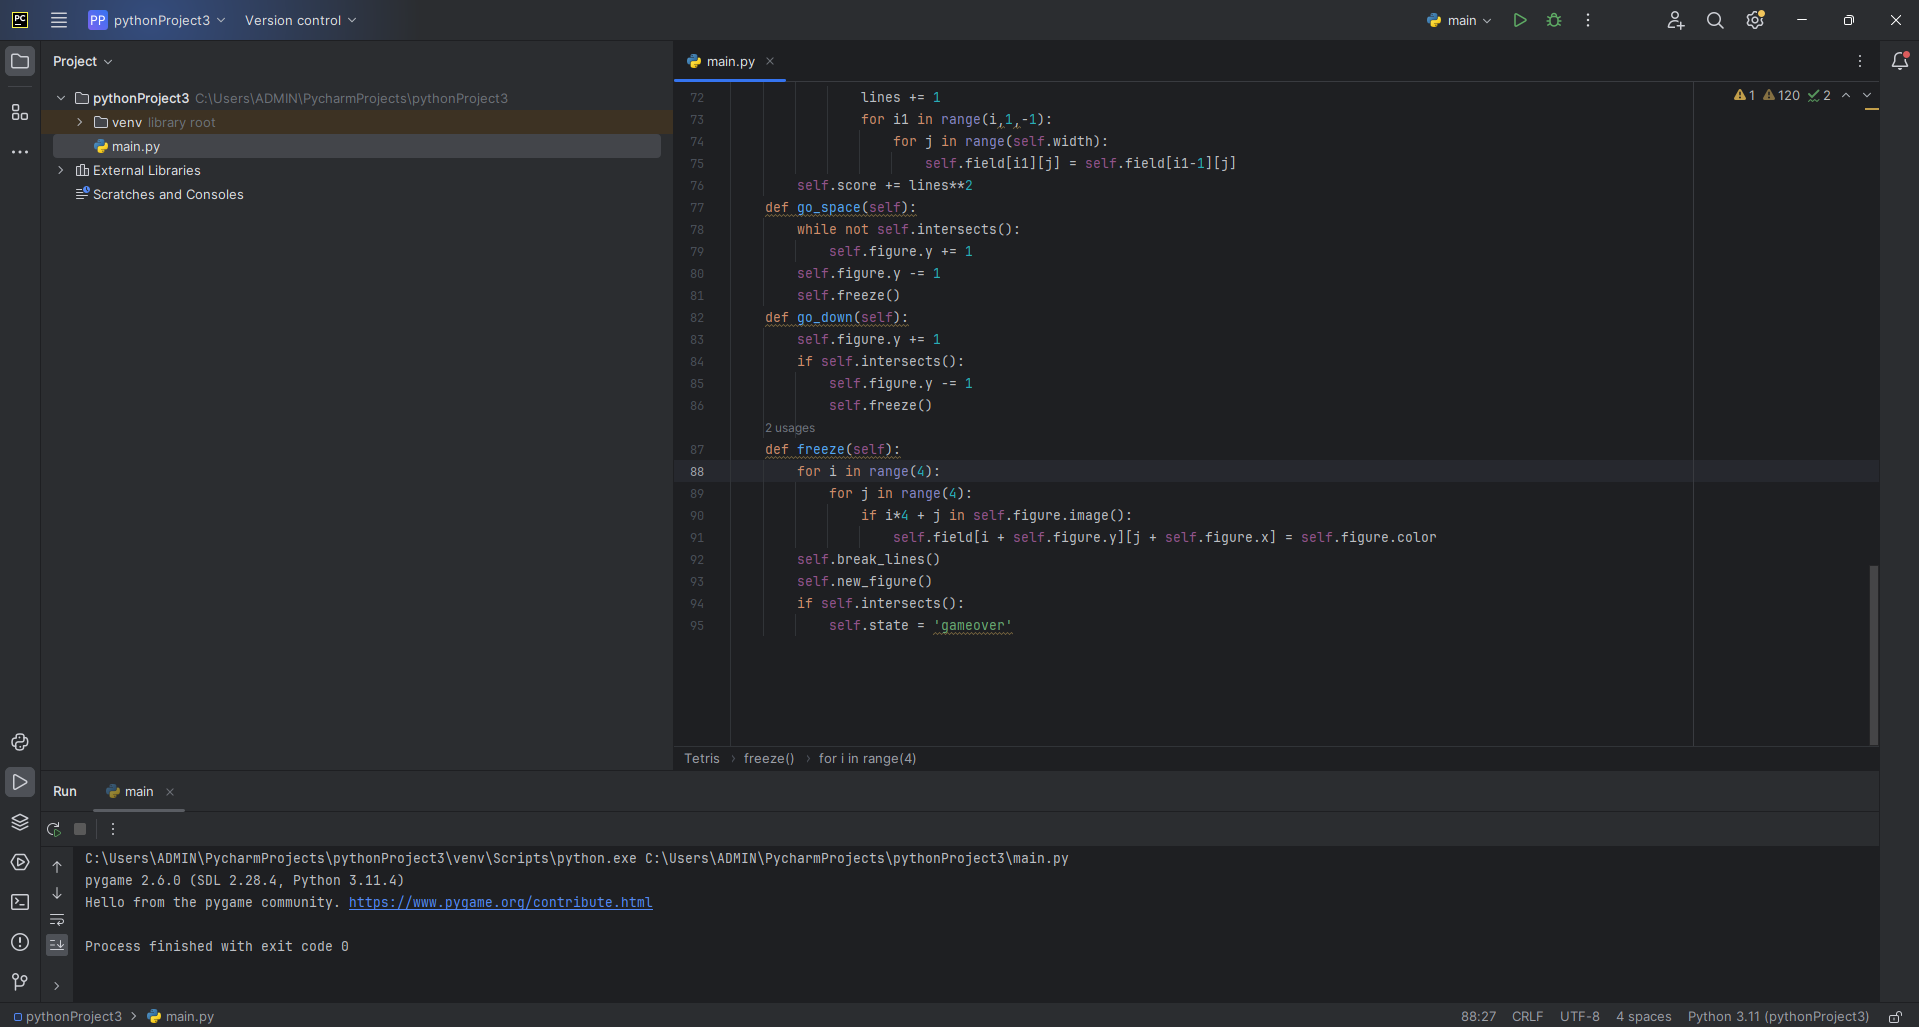Open the Run tool window icon
This screenshot has height=1027, width=1919.
20,782
